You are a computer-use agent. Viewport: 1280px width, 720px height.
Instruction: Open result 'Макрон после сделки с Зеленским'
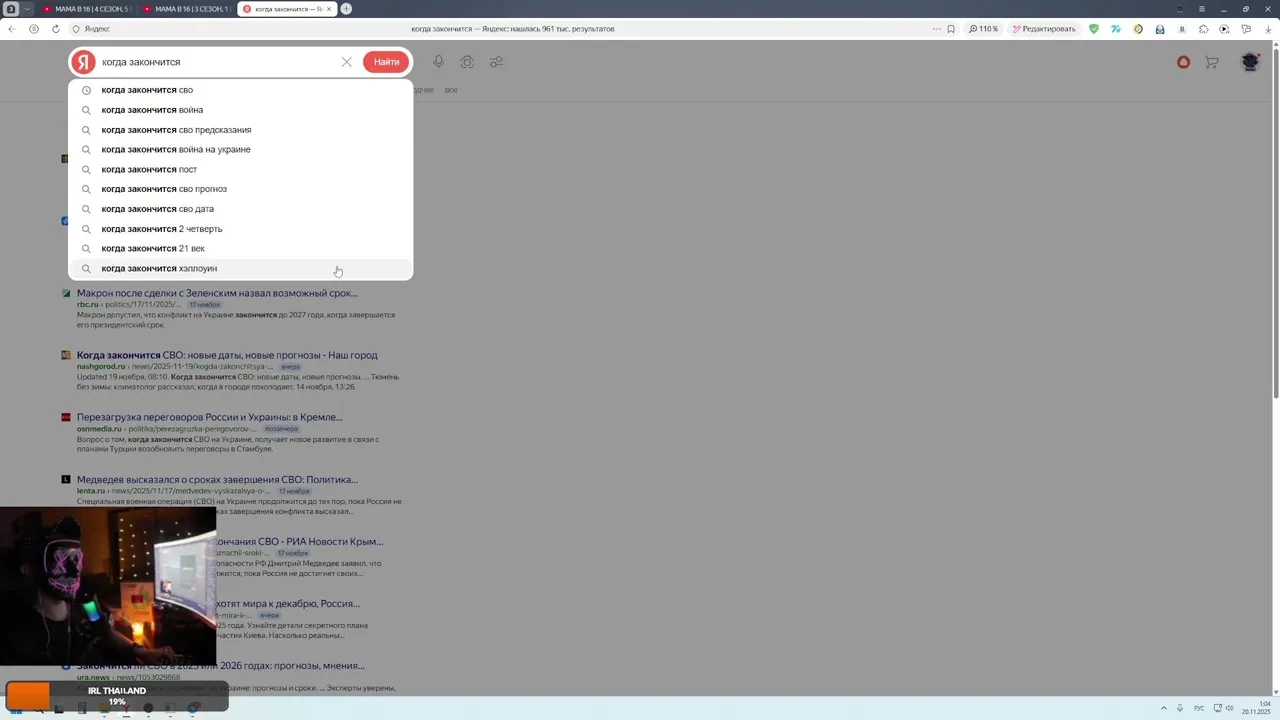point(217,293)
